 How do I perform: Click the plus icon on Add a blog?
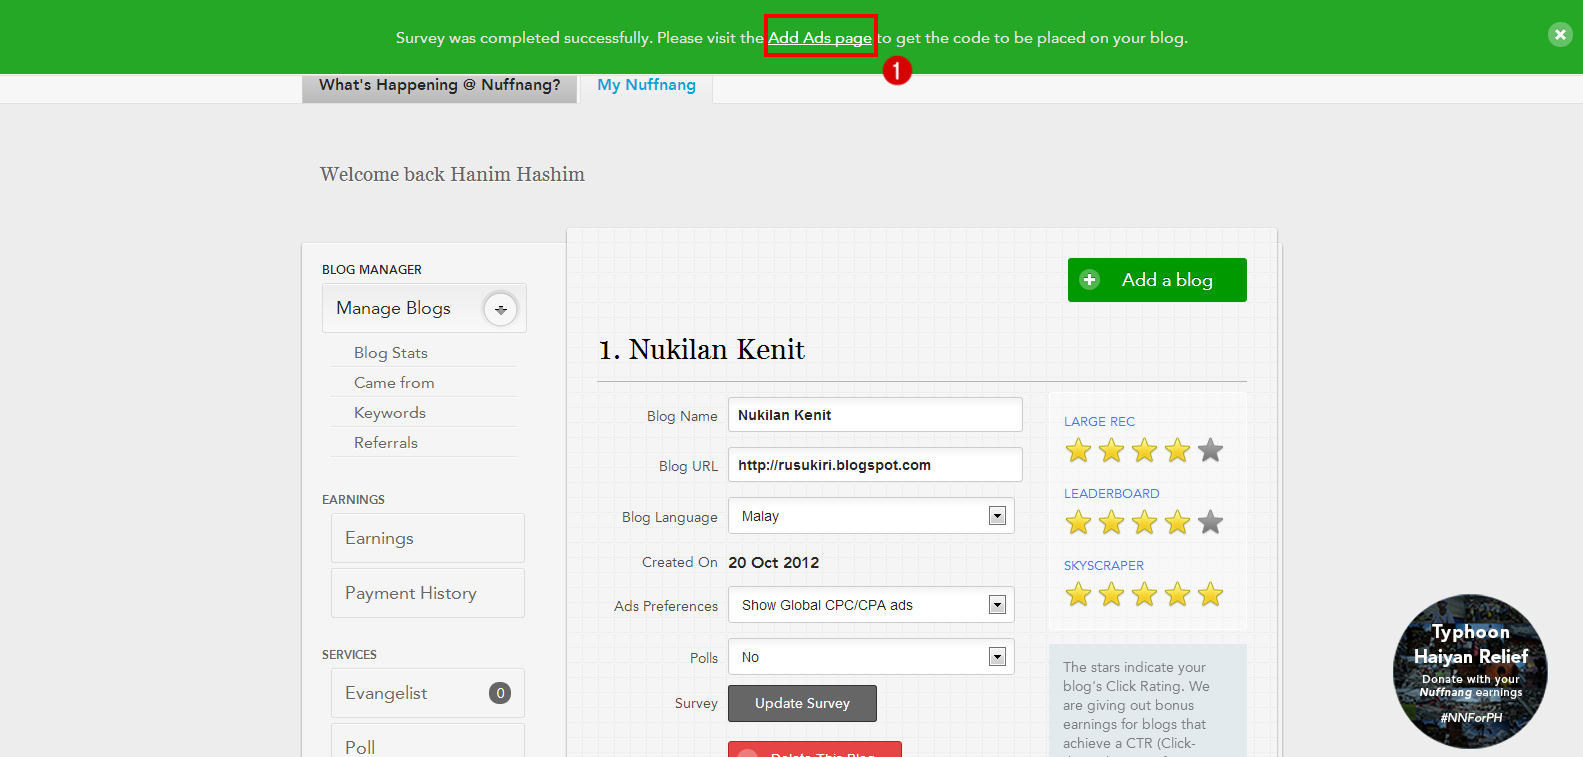[1090, 280]
